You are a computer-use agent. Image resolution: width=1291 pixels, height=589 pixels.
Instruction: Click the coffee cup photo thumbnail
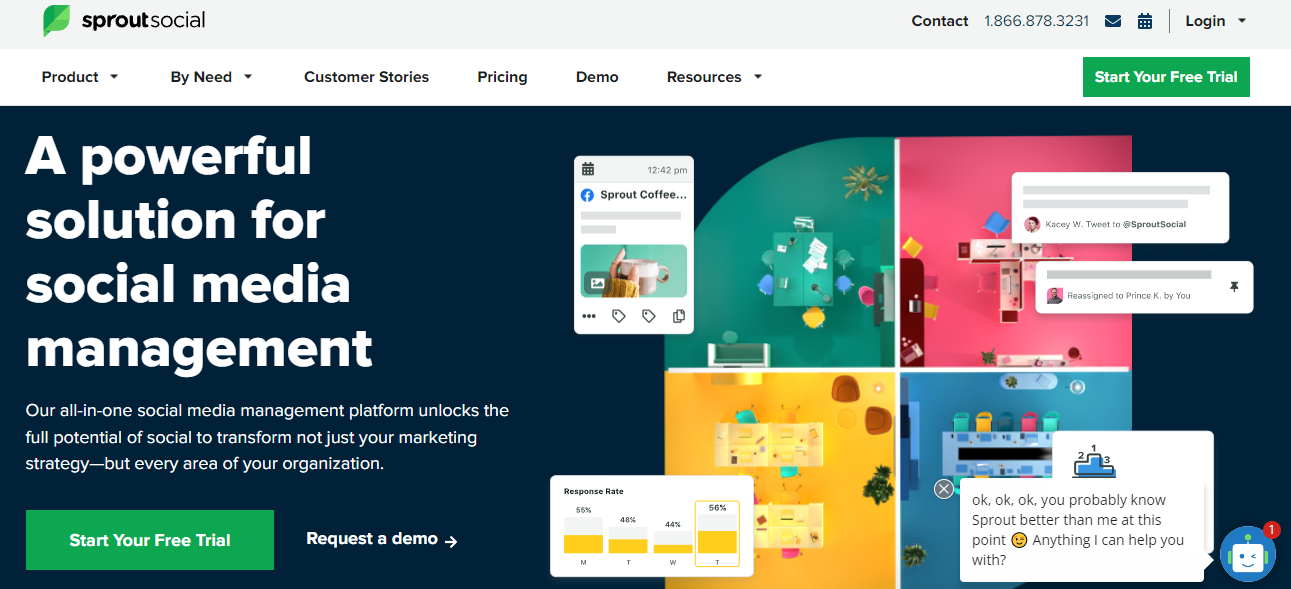coord(634,271)
